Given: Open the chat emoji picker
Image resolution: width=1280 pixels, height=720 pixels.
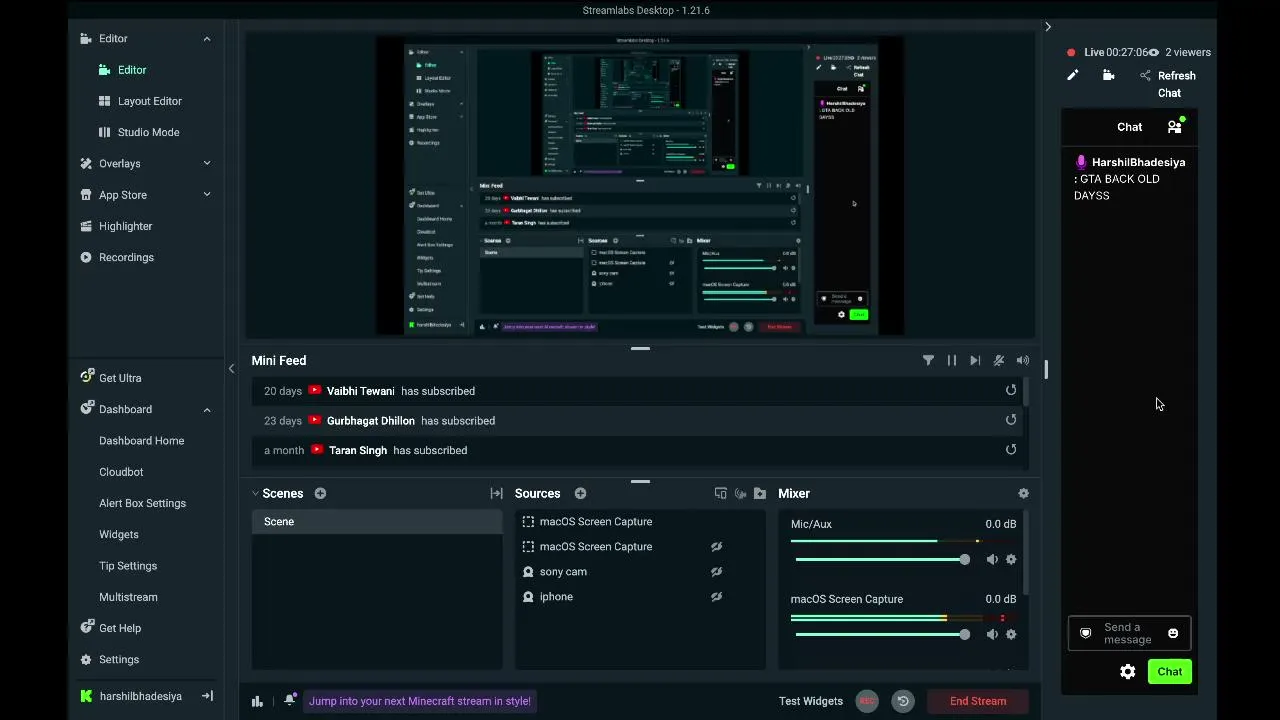Looking at the screenshot, I should pos(1173,633).
